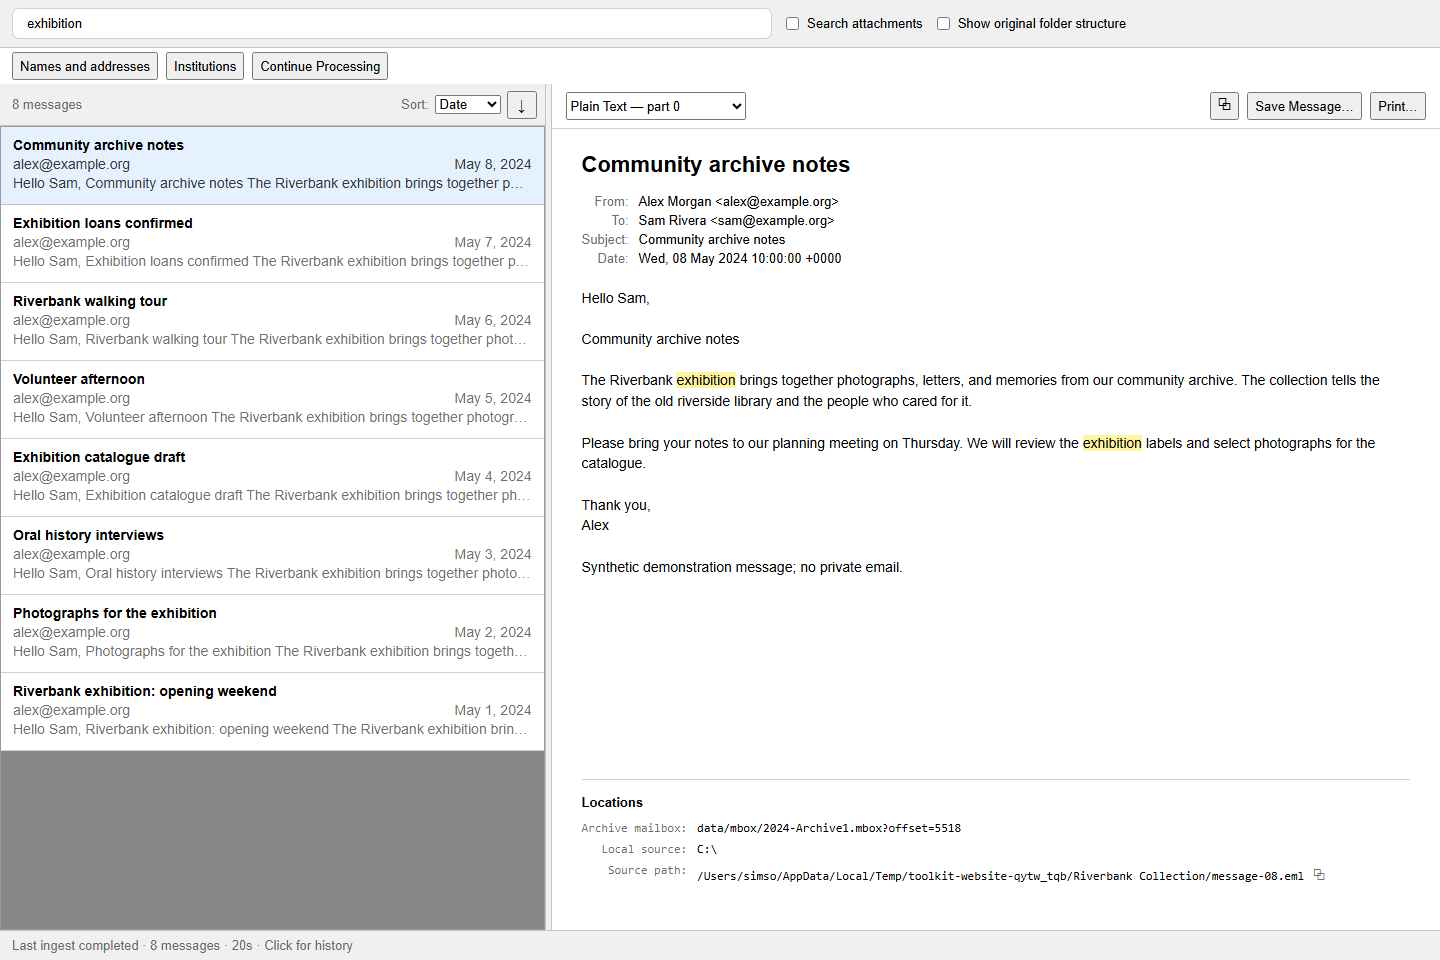Image resolution: width=1440 pixels, height=960 pixels.
Task: Select the Community archive notes message
Action: pos(272,165)
